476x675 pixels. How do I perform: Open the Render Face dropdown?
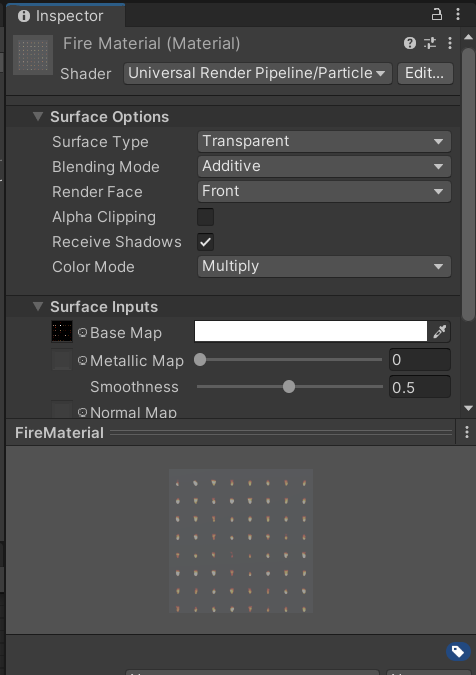[x=324, y=192]
